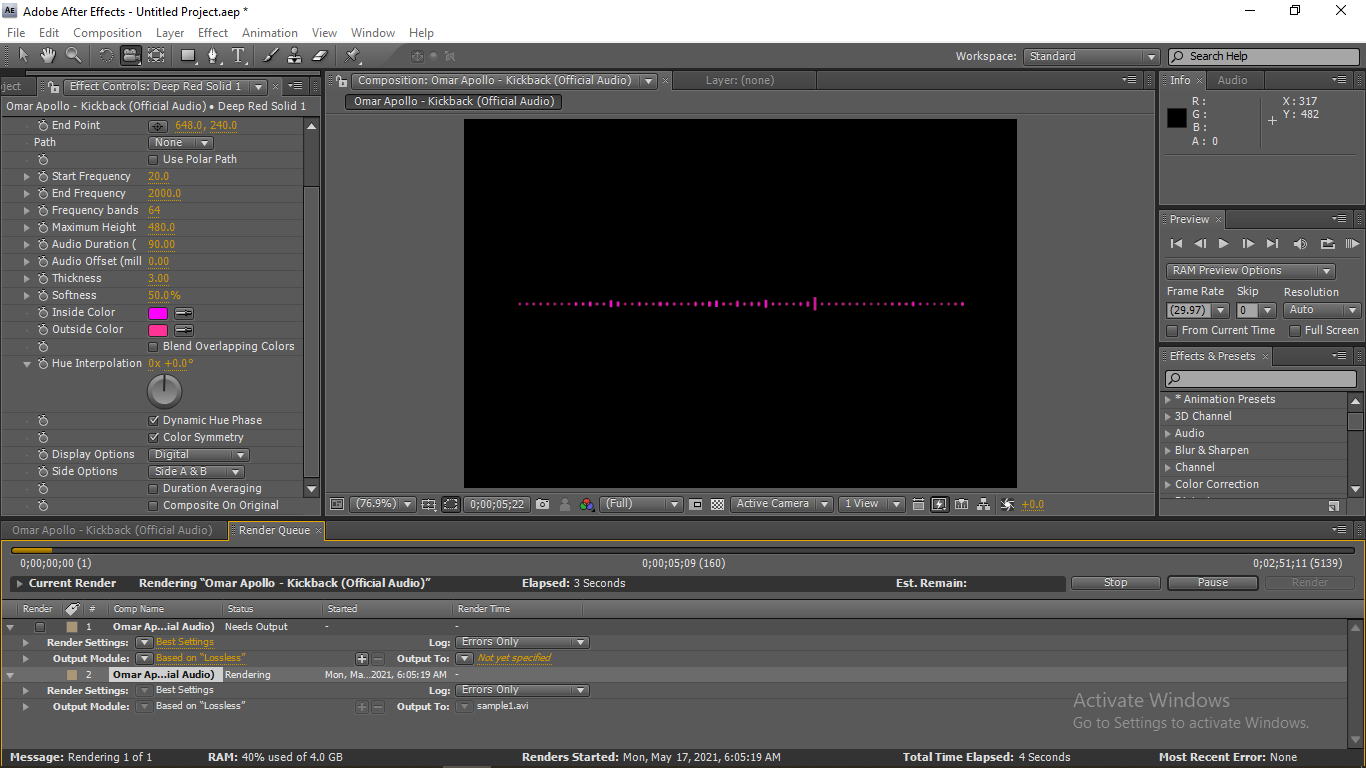This screenshot has height=768, width=1366.
Task: Check Full Screen preview option
Action: pyautogui.click(x=1295, y=331)
